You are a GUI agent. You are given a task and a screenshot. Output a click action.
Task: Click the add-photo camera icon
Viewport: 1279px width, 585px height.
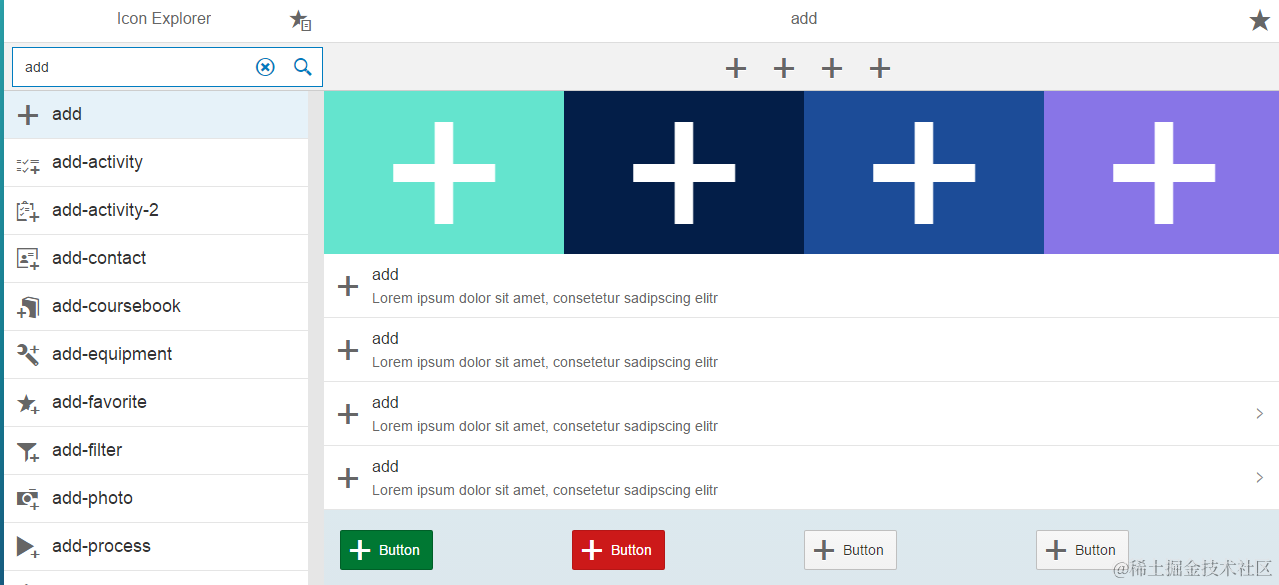coord(28,498)
